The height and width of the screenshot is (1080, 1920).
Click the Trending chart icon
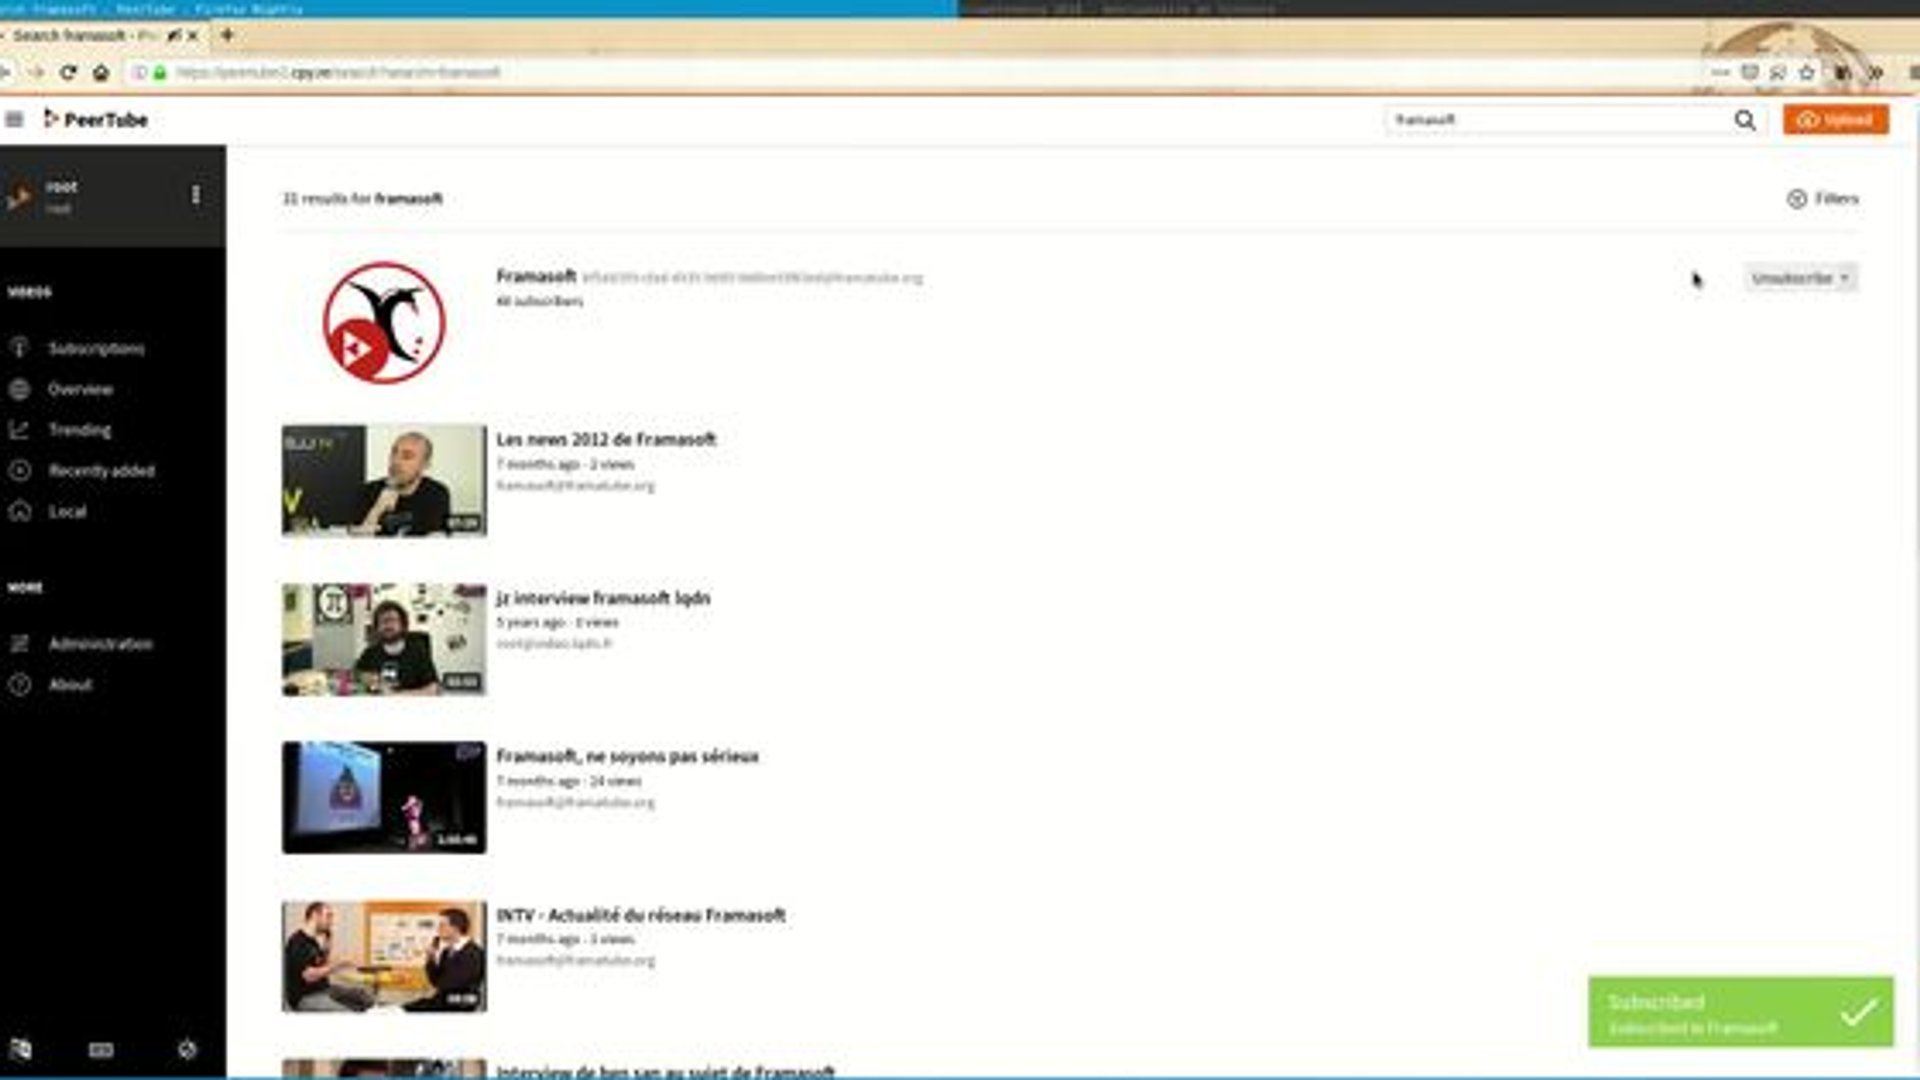tap(20, 430)
